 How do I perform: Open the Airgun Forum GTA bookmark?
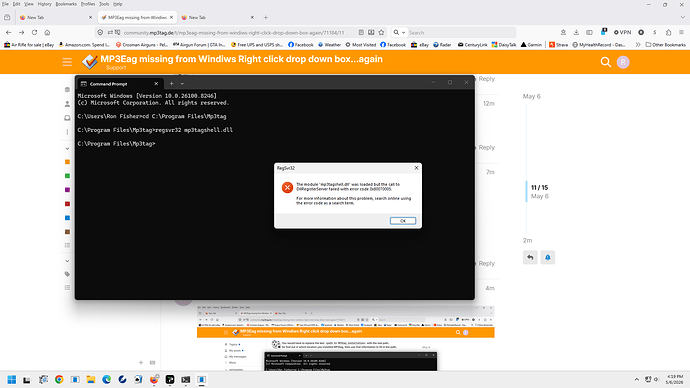coord(199,44)
